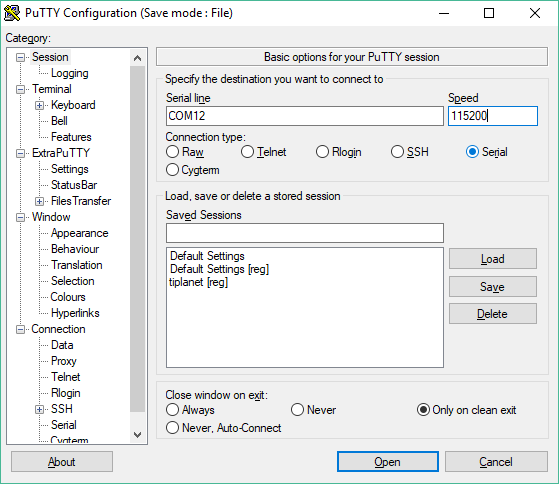The height and width of the screenshot is (484, 559).
Task: Open the Selection category
Action: pos(73,281)
